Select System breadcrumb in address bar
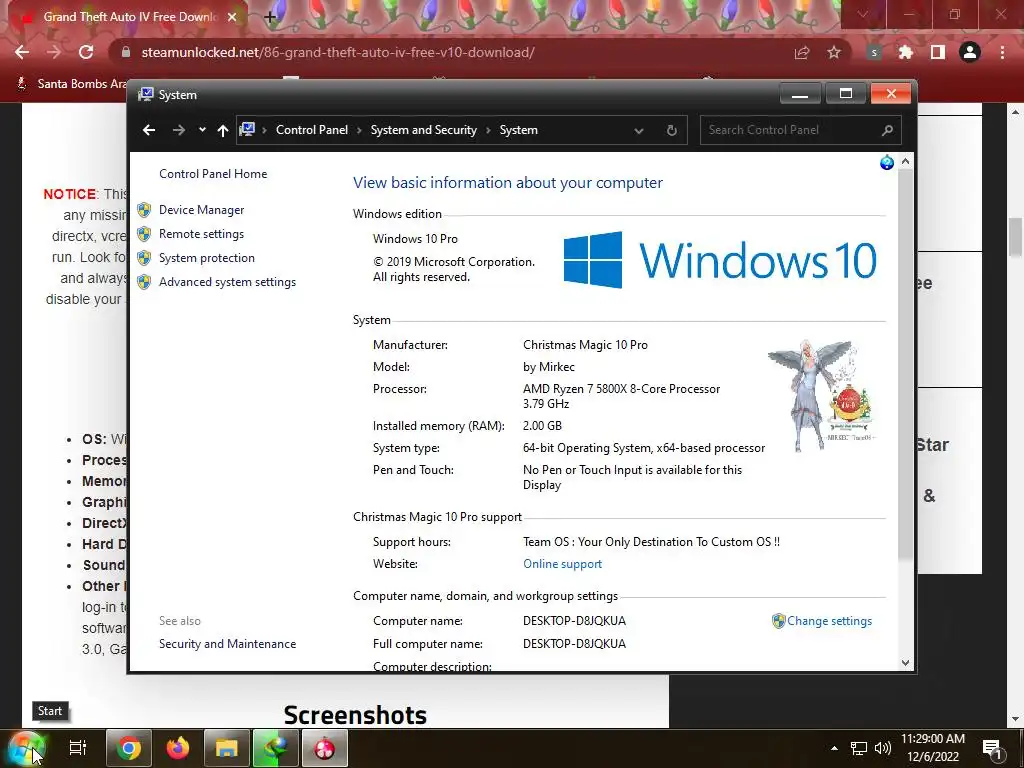Viewport: 1024px width, 768px height. coord(519,130)
